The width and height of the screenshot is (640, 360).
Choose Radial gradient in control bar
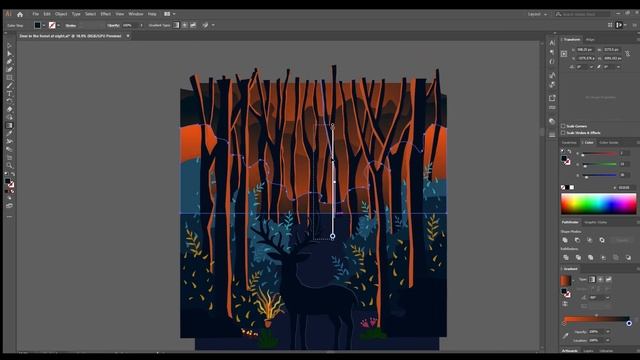[184, 25]
